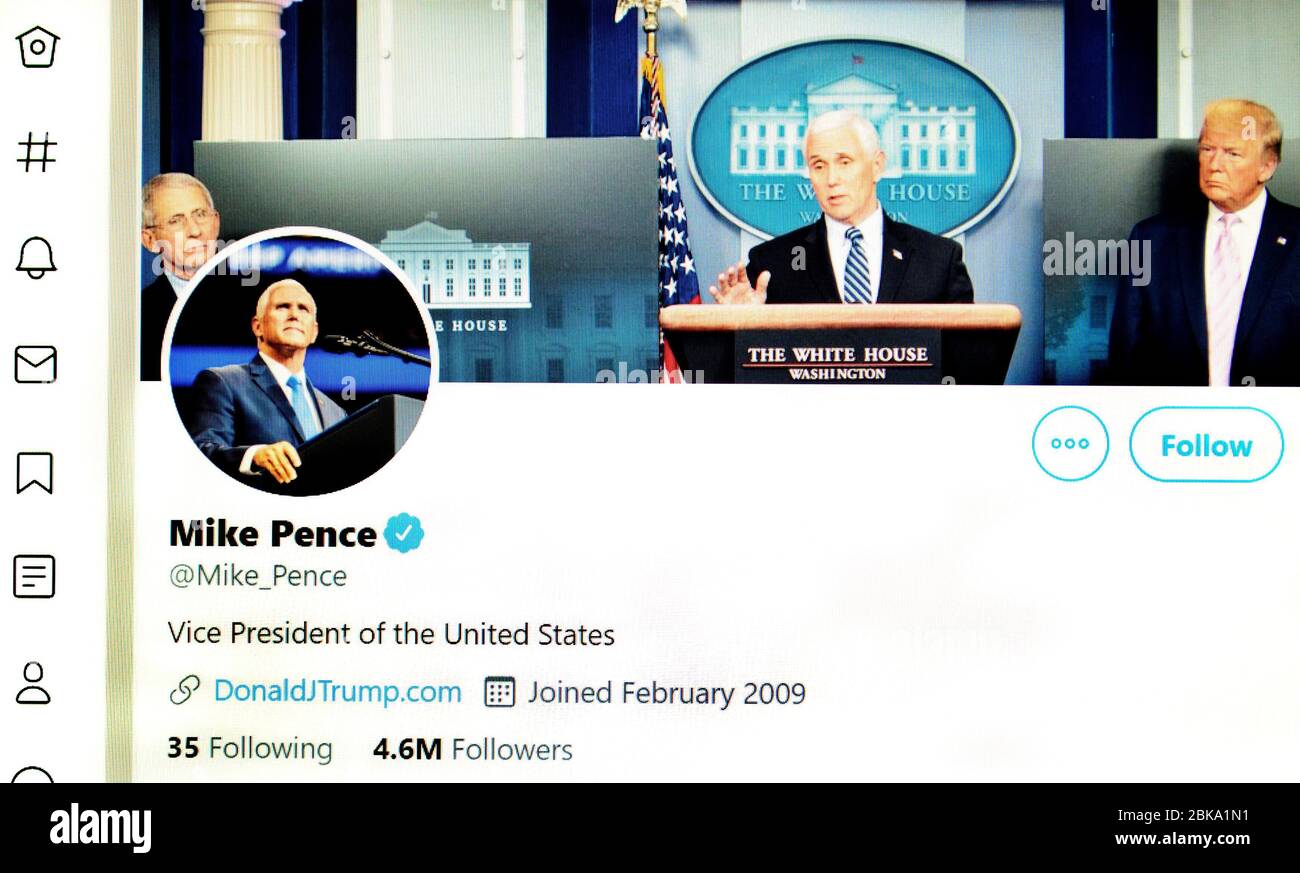Expand the three-dots more options button
The height and width of the screenshot is (873, 1300).
[x=1070, y=444]
